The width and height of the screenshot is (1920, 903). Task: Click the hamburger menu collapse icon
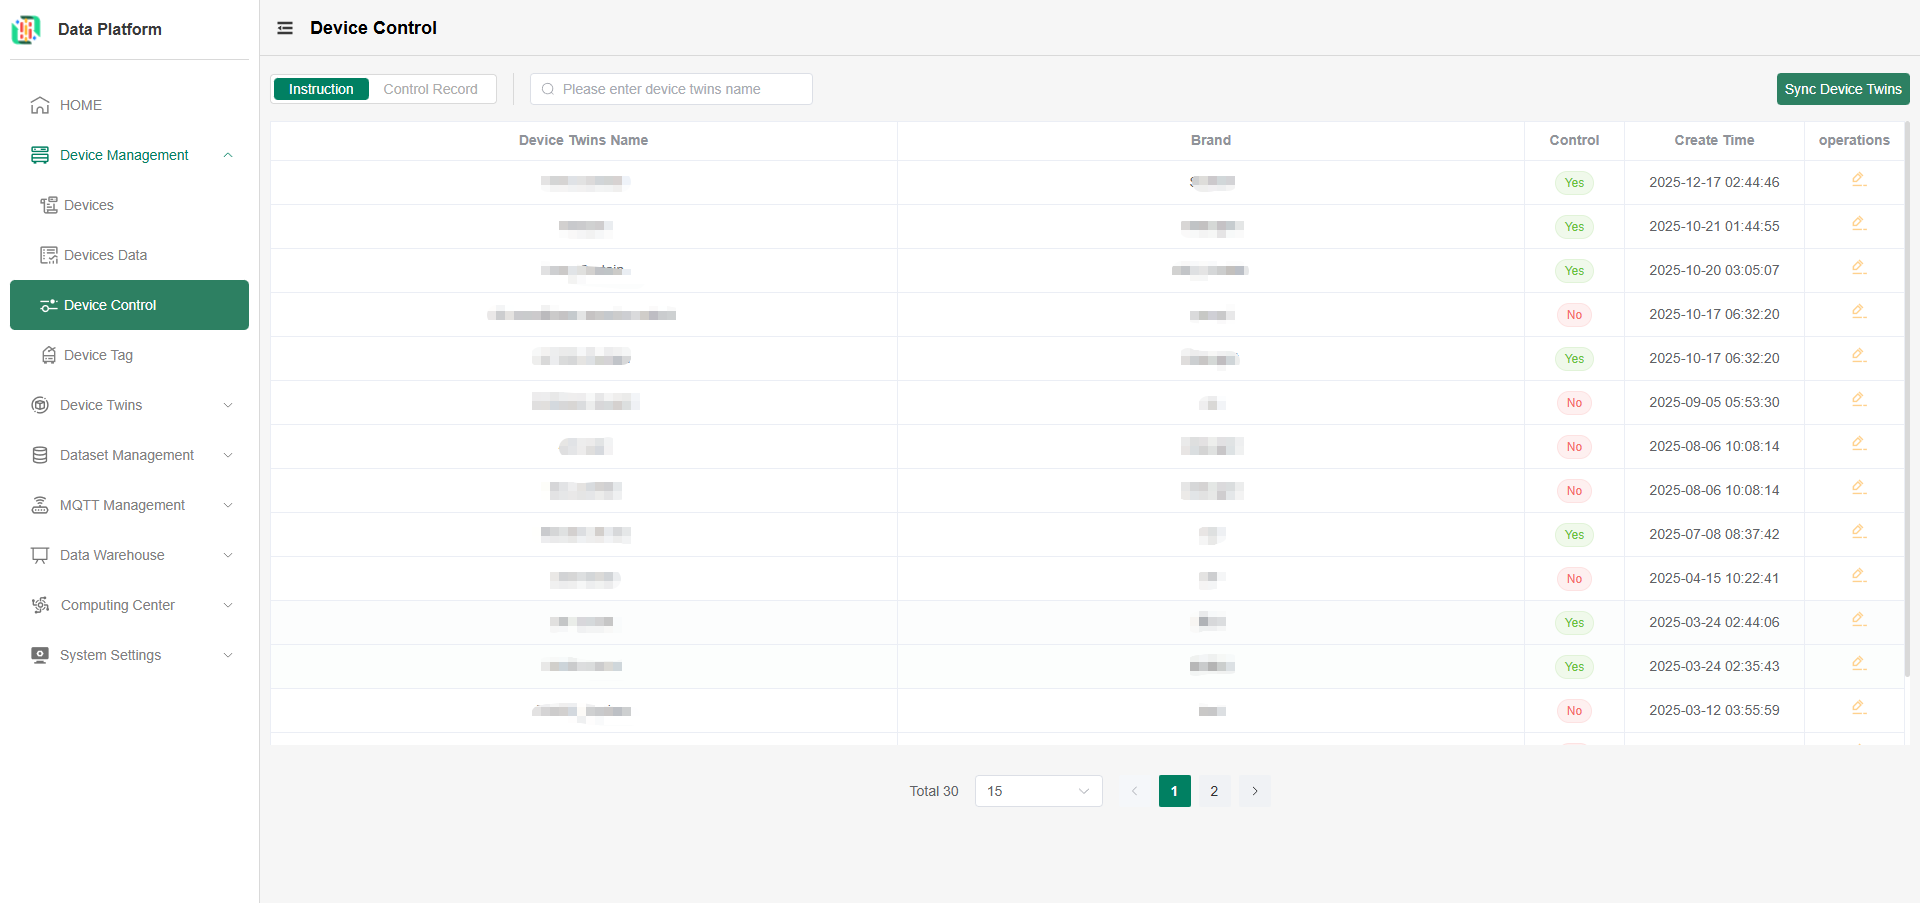285,28
